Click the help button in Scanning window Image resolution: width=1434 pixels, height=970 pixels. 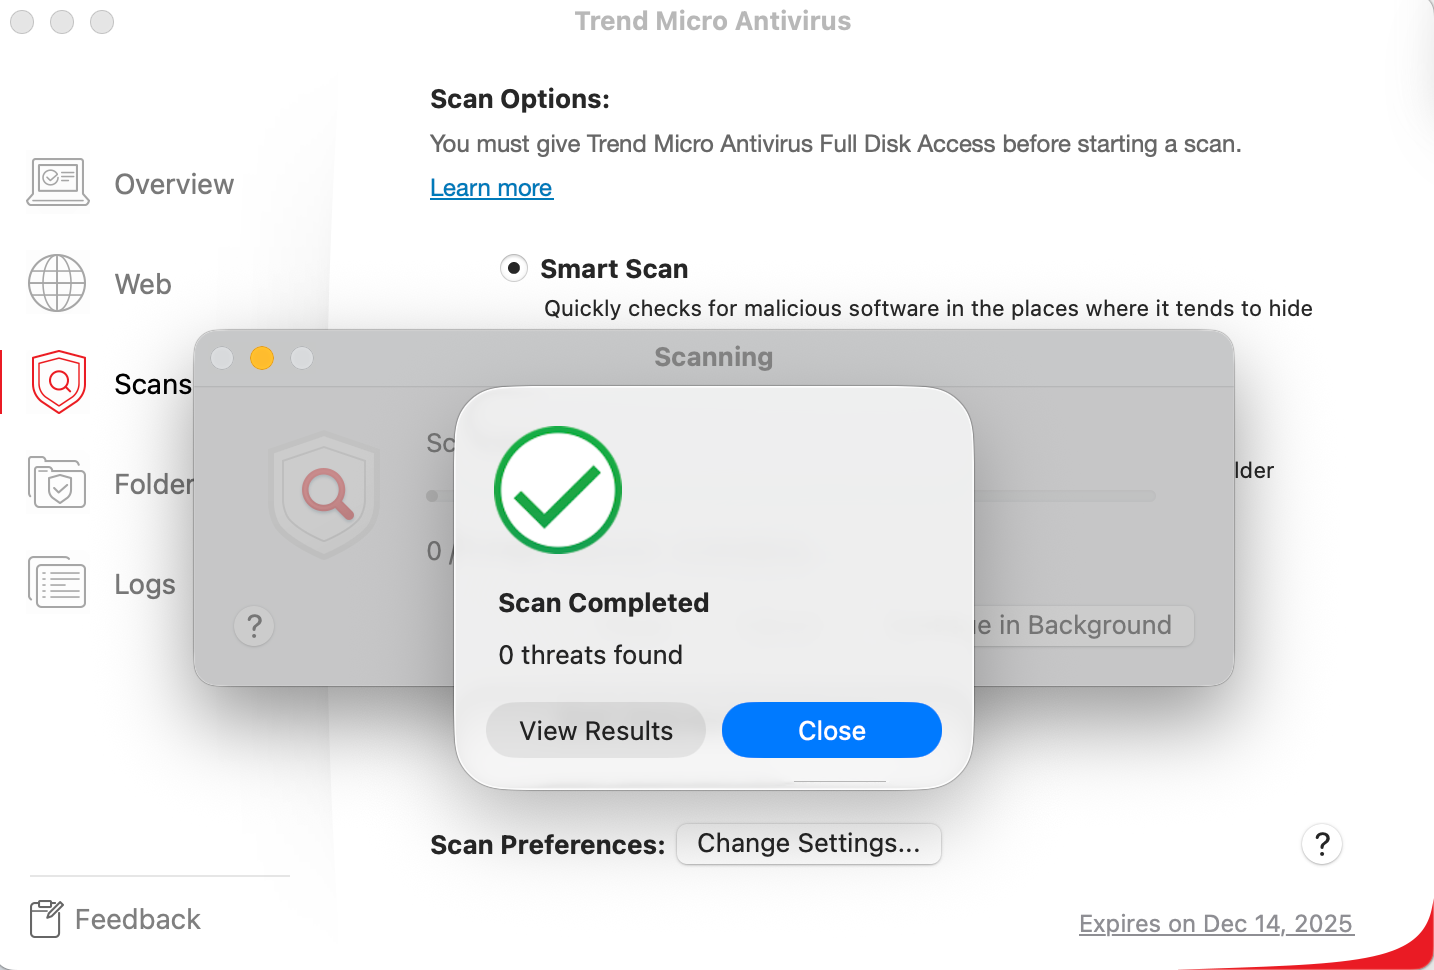tap(254, 626)
